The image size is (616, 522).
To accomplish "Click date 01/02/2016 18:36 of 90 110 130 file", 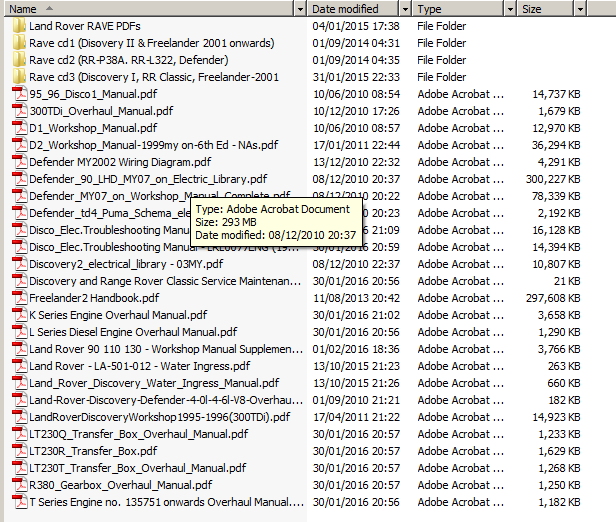I will pyautogui.click(x=356, y=349).
